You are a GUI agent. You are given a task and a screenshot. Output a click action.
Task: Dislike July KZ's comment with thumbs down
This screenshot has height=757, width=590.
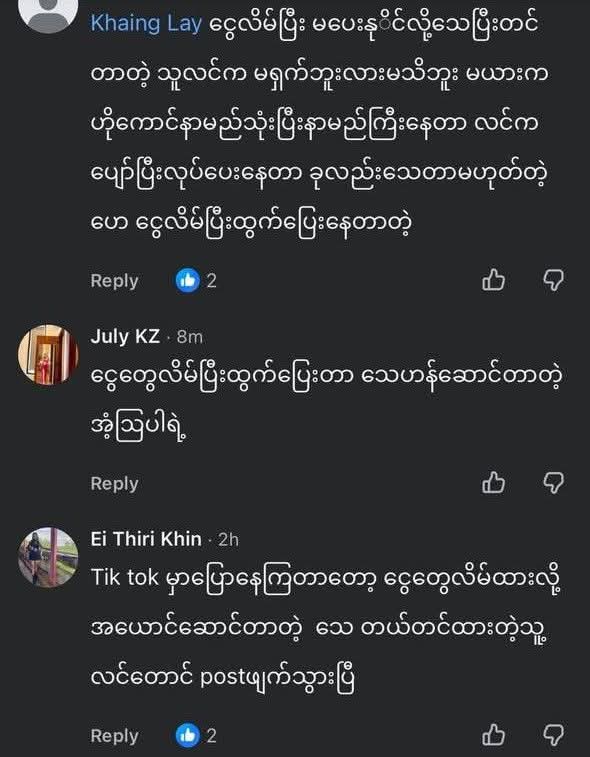(x=553, y=482)
